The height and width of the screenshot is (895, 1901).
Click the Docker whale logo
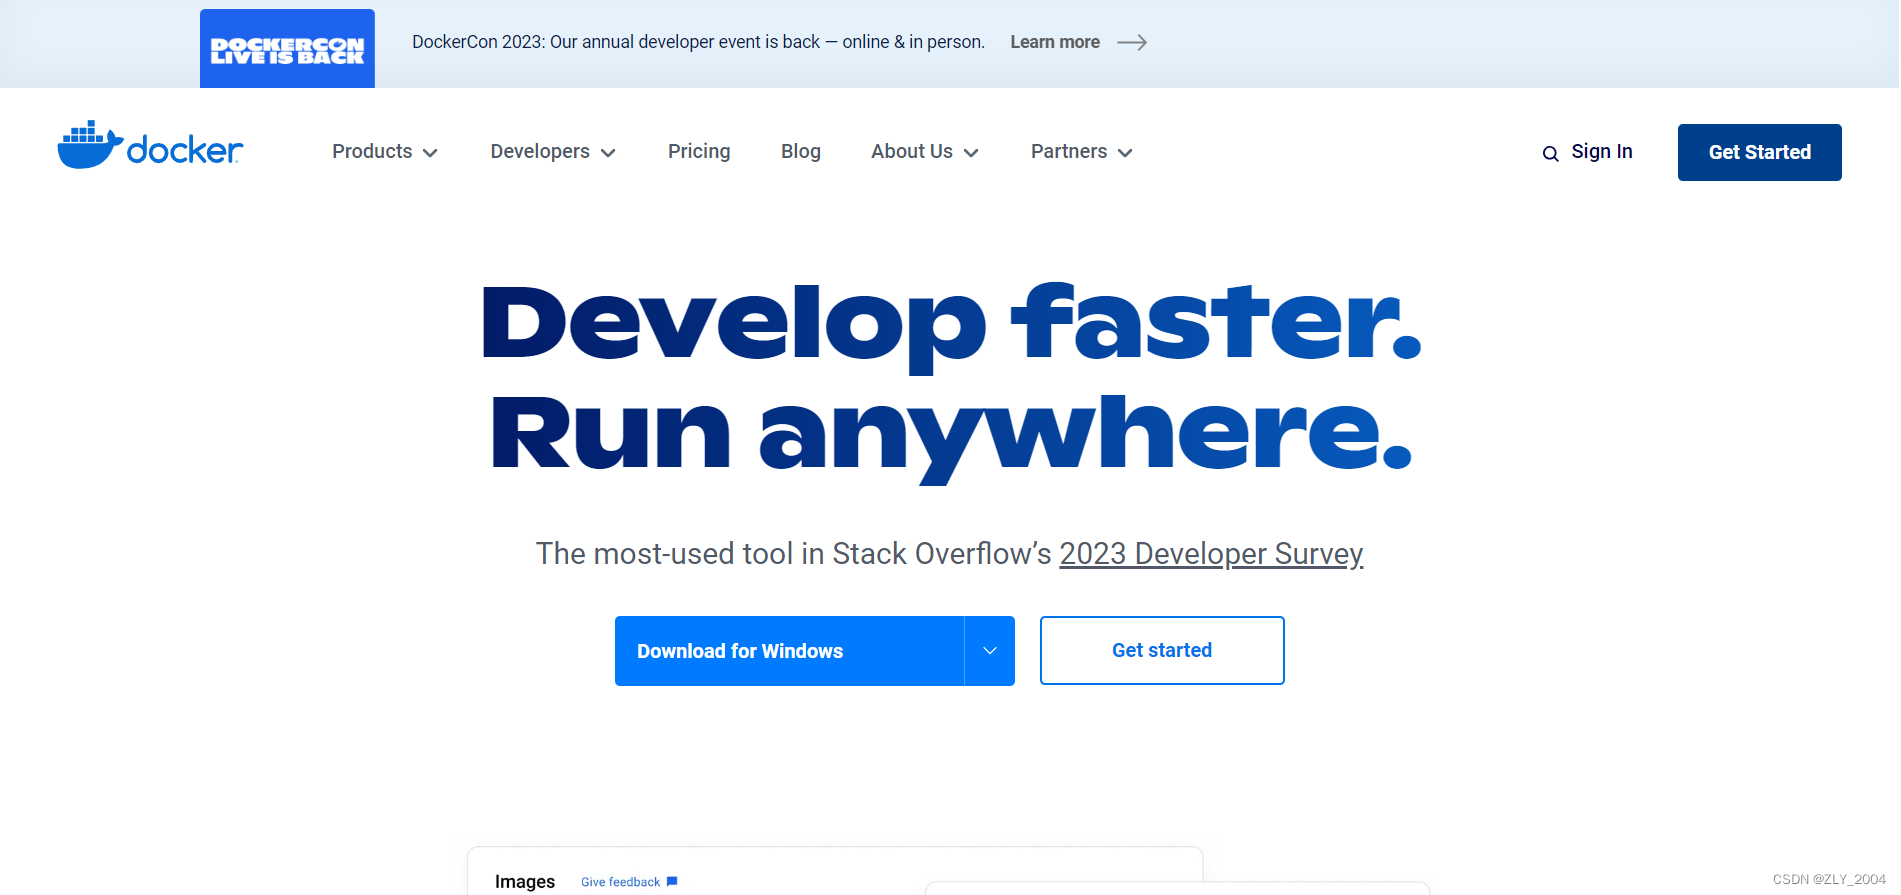point(150,145)
